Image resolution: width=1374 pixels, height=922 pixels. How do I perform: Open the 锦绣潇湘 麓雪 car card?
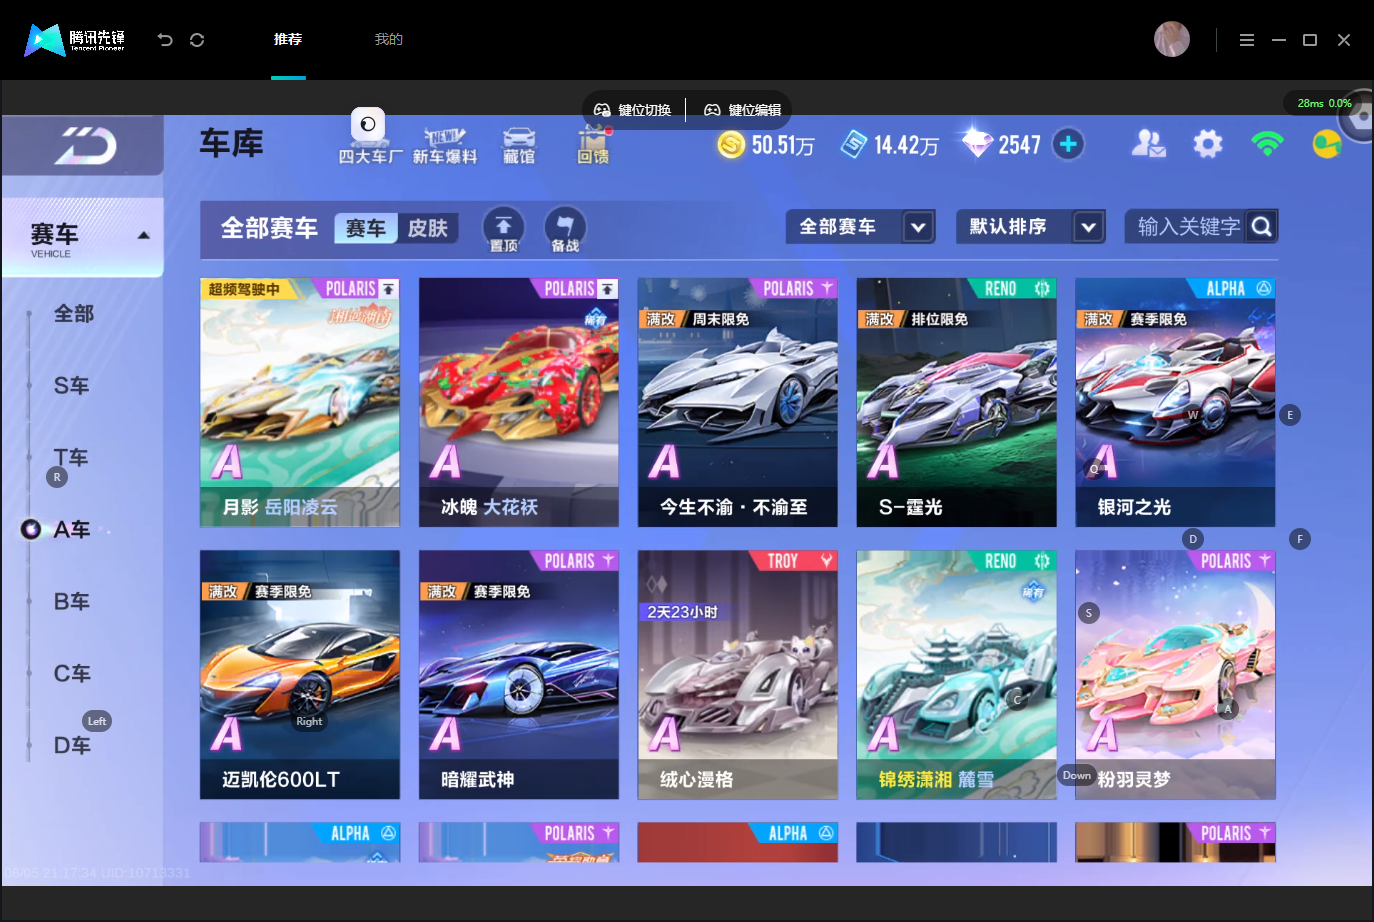coord(957,675)
